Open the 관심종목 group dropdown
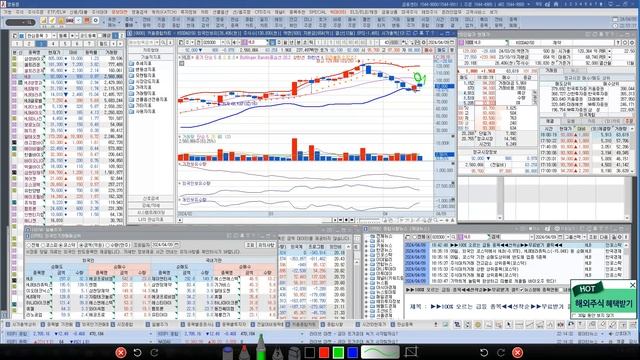The height and width of the screenshot is (360, 640). tap(53, 36)
